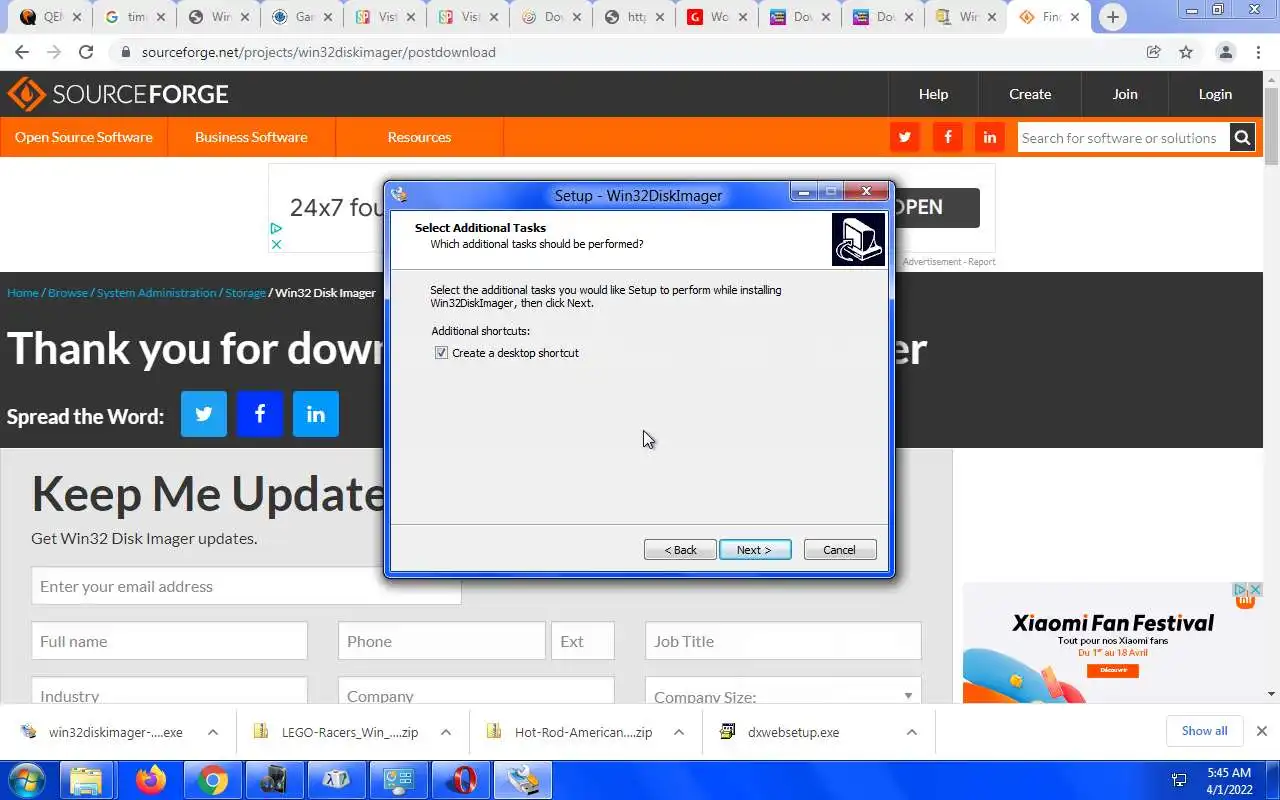Click the Job Title field
1280x800 pixels.
point(783,641)
